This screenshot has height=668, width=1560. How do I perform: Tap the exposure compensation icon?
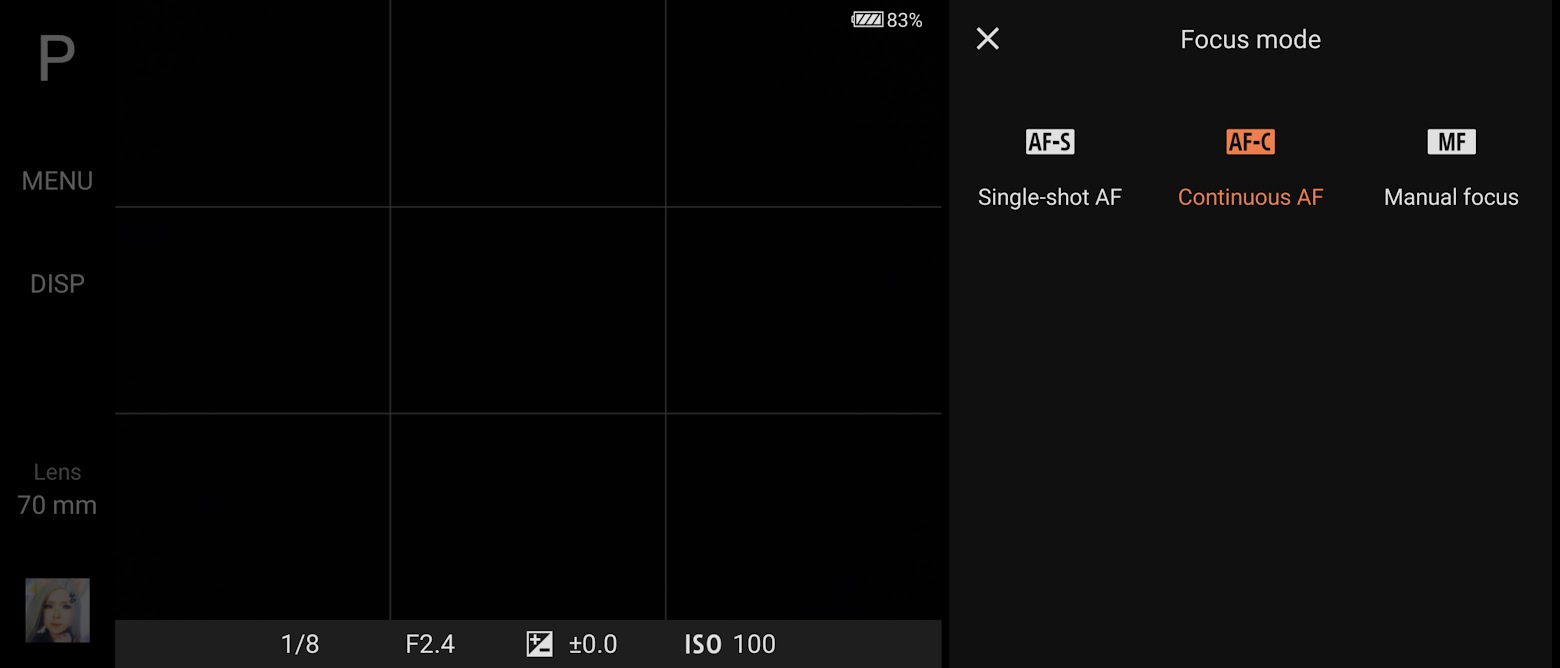pyautogui.click(x=539, y=644)
